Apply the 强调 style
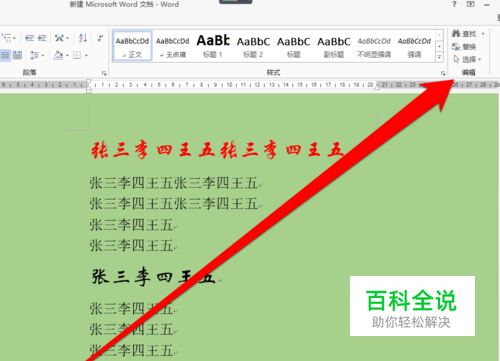 point(414,46)
